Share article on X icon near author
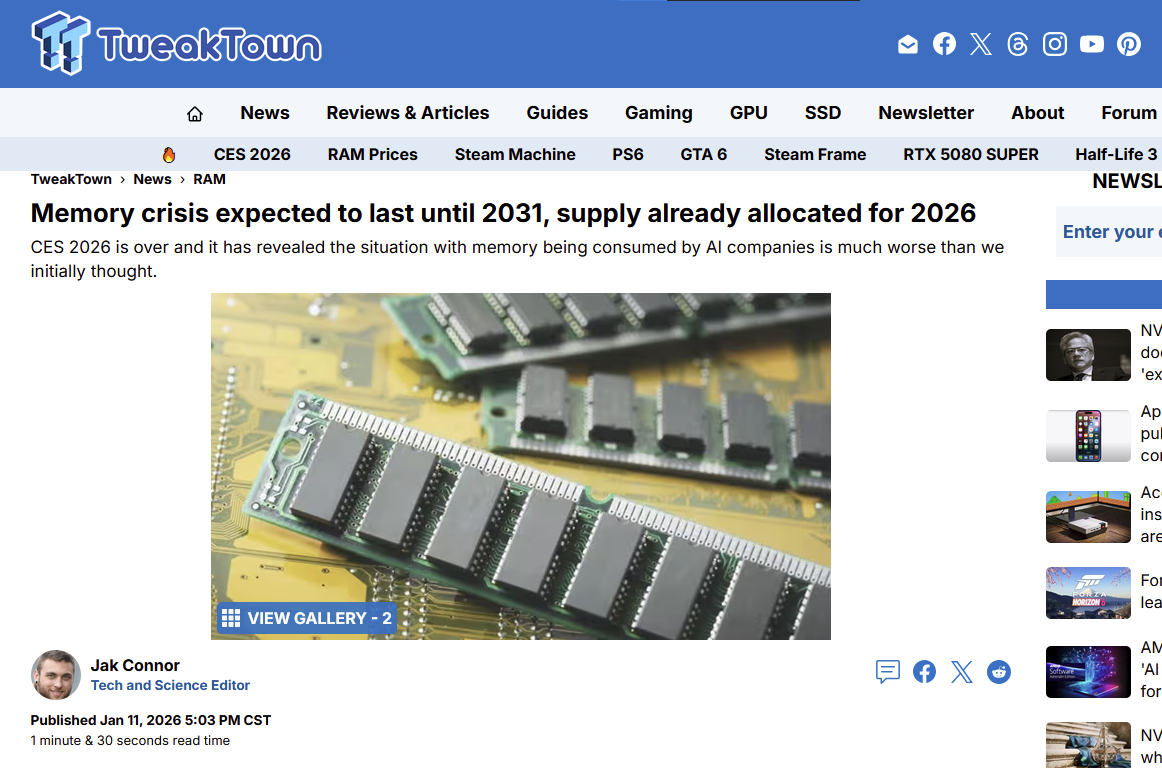 click(961, 672)
